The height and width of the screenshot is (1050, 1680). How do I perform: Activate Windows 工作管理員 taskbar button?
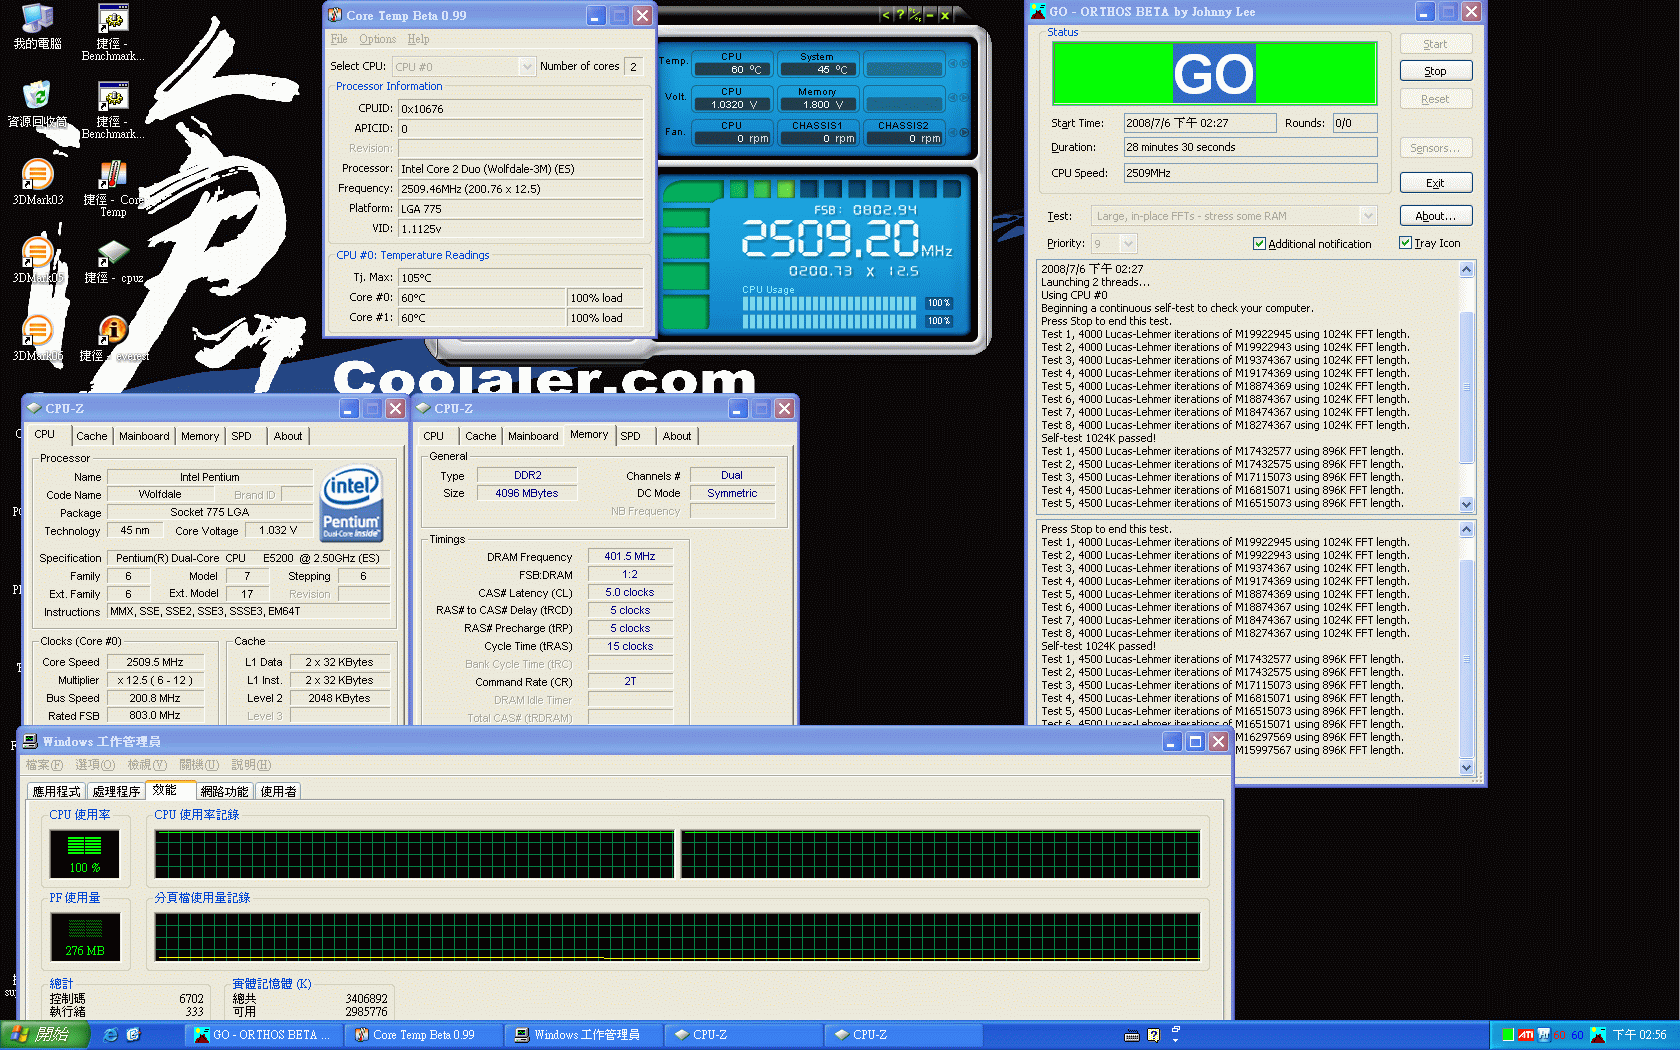[x=583, y=1035]
